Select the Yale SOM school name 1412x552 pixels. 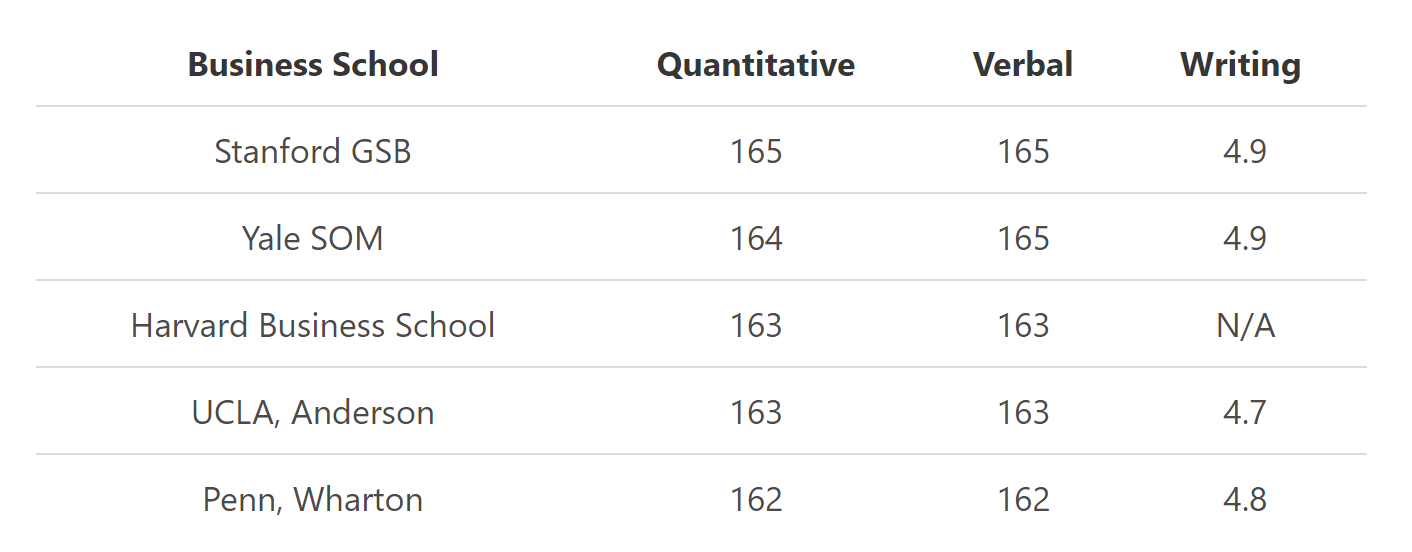coord(313,239)
